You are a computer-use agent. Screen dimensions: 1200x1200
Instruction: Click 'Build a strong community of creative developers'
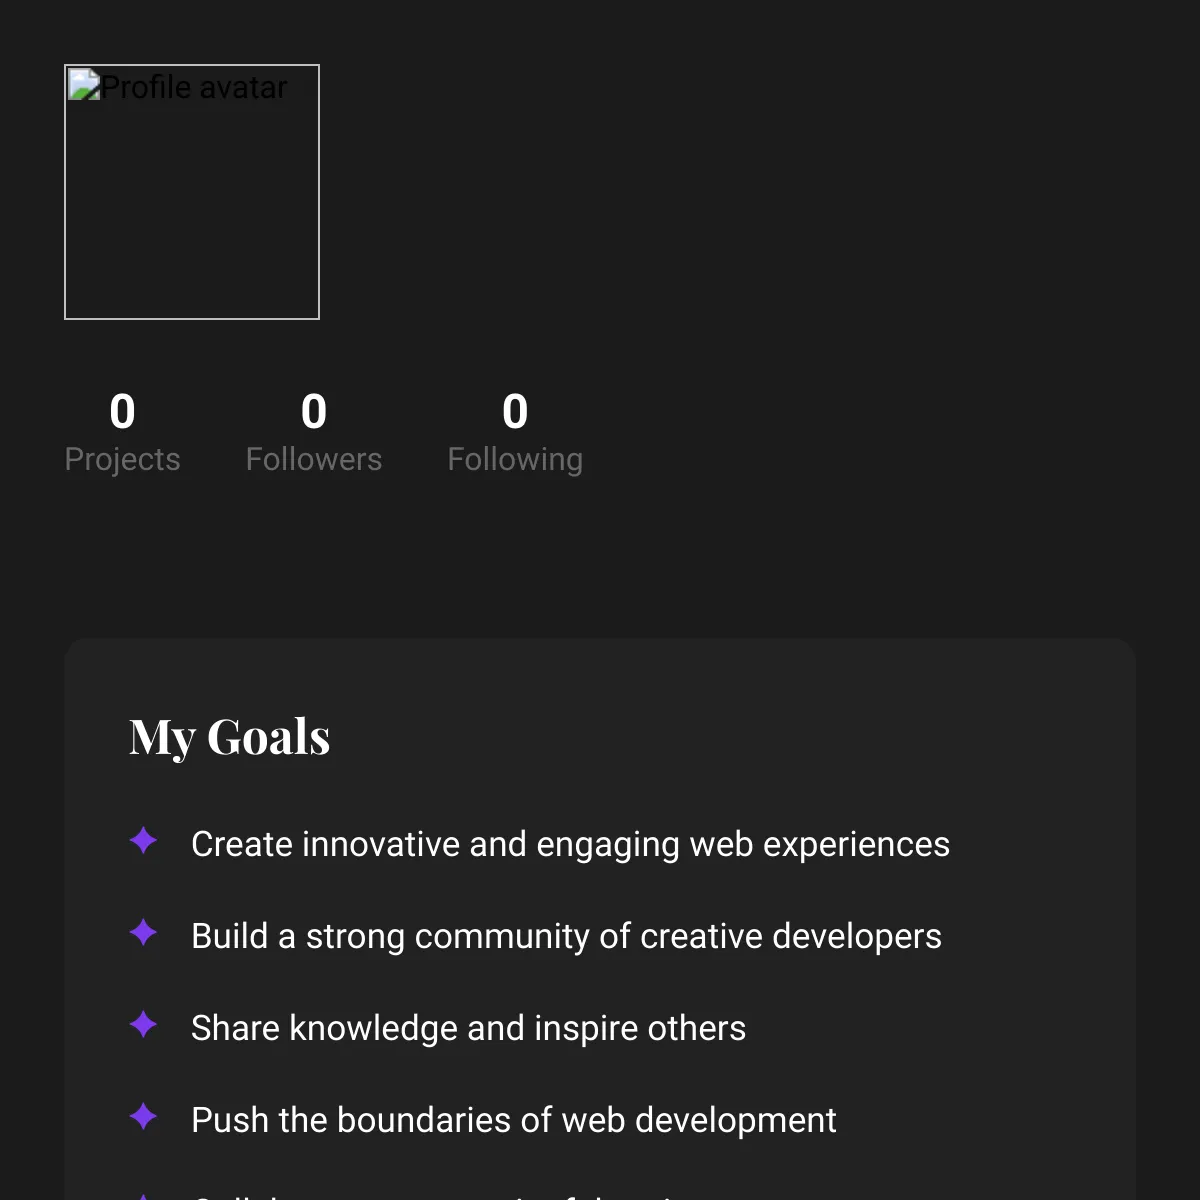[566, 936]
